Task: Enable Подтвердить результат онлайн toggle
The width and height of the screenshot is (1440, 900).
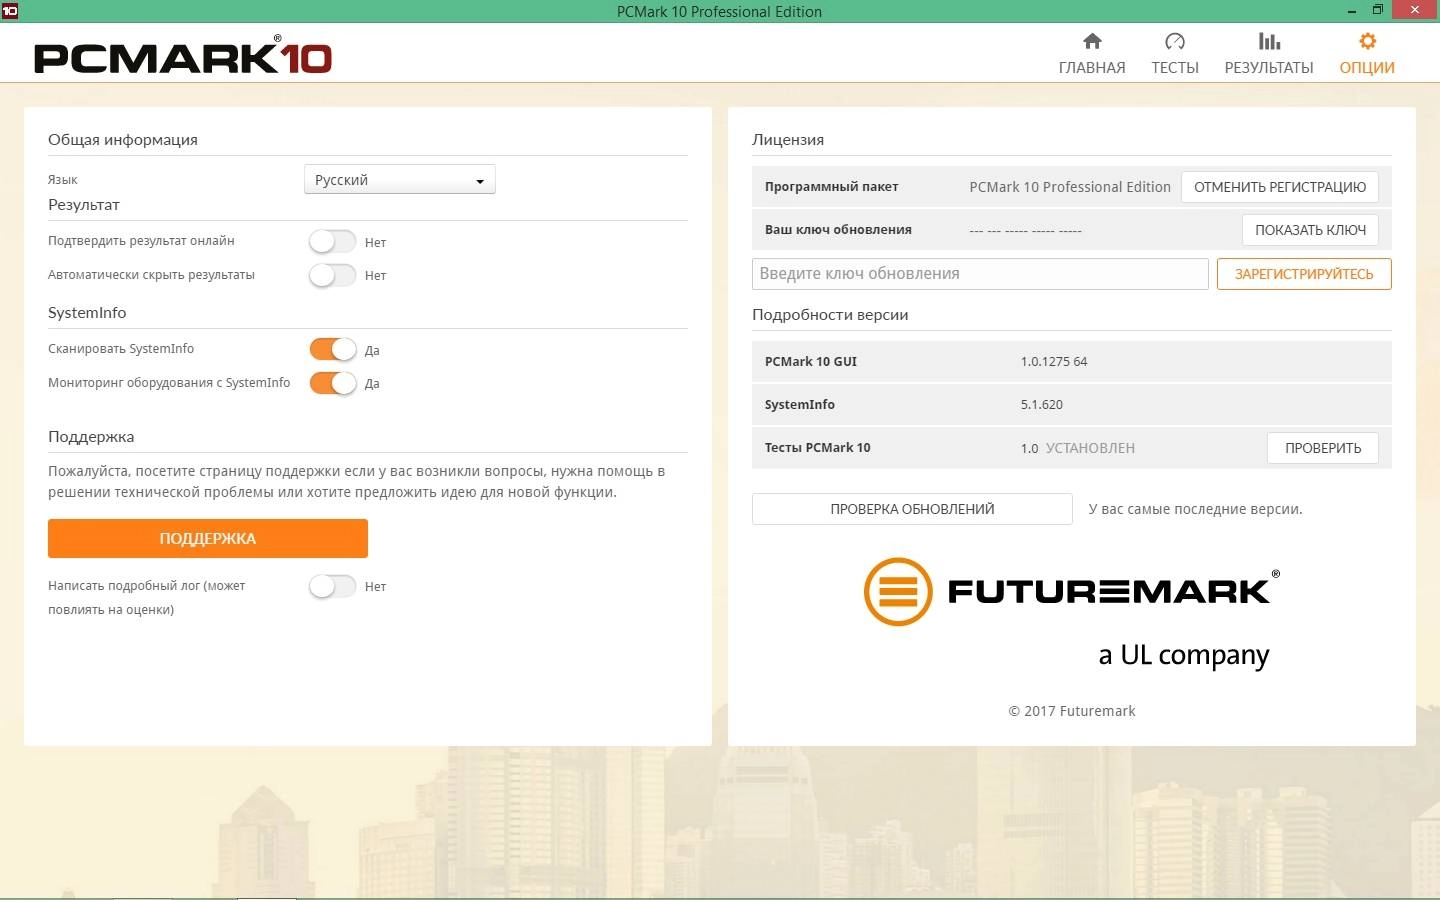Action: tap(332, 242)
